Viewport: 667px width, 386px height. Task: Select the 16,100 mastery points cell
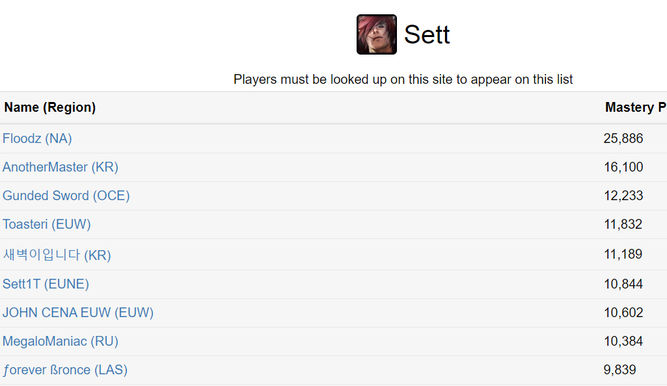[x=624, y=167]
